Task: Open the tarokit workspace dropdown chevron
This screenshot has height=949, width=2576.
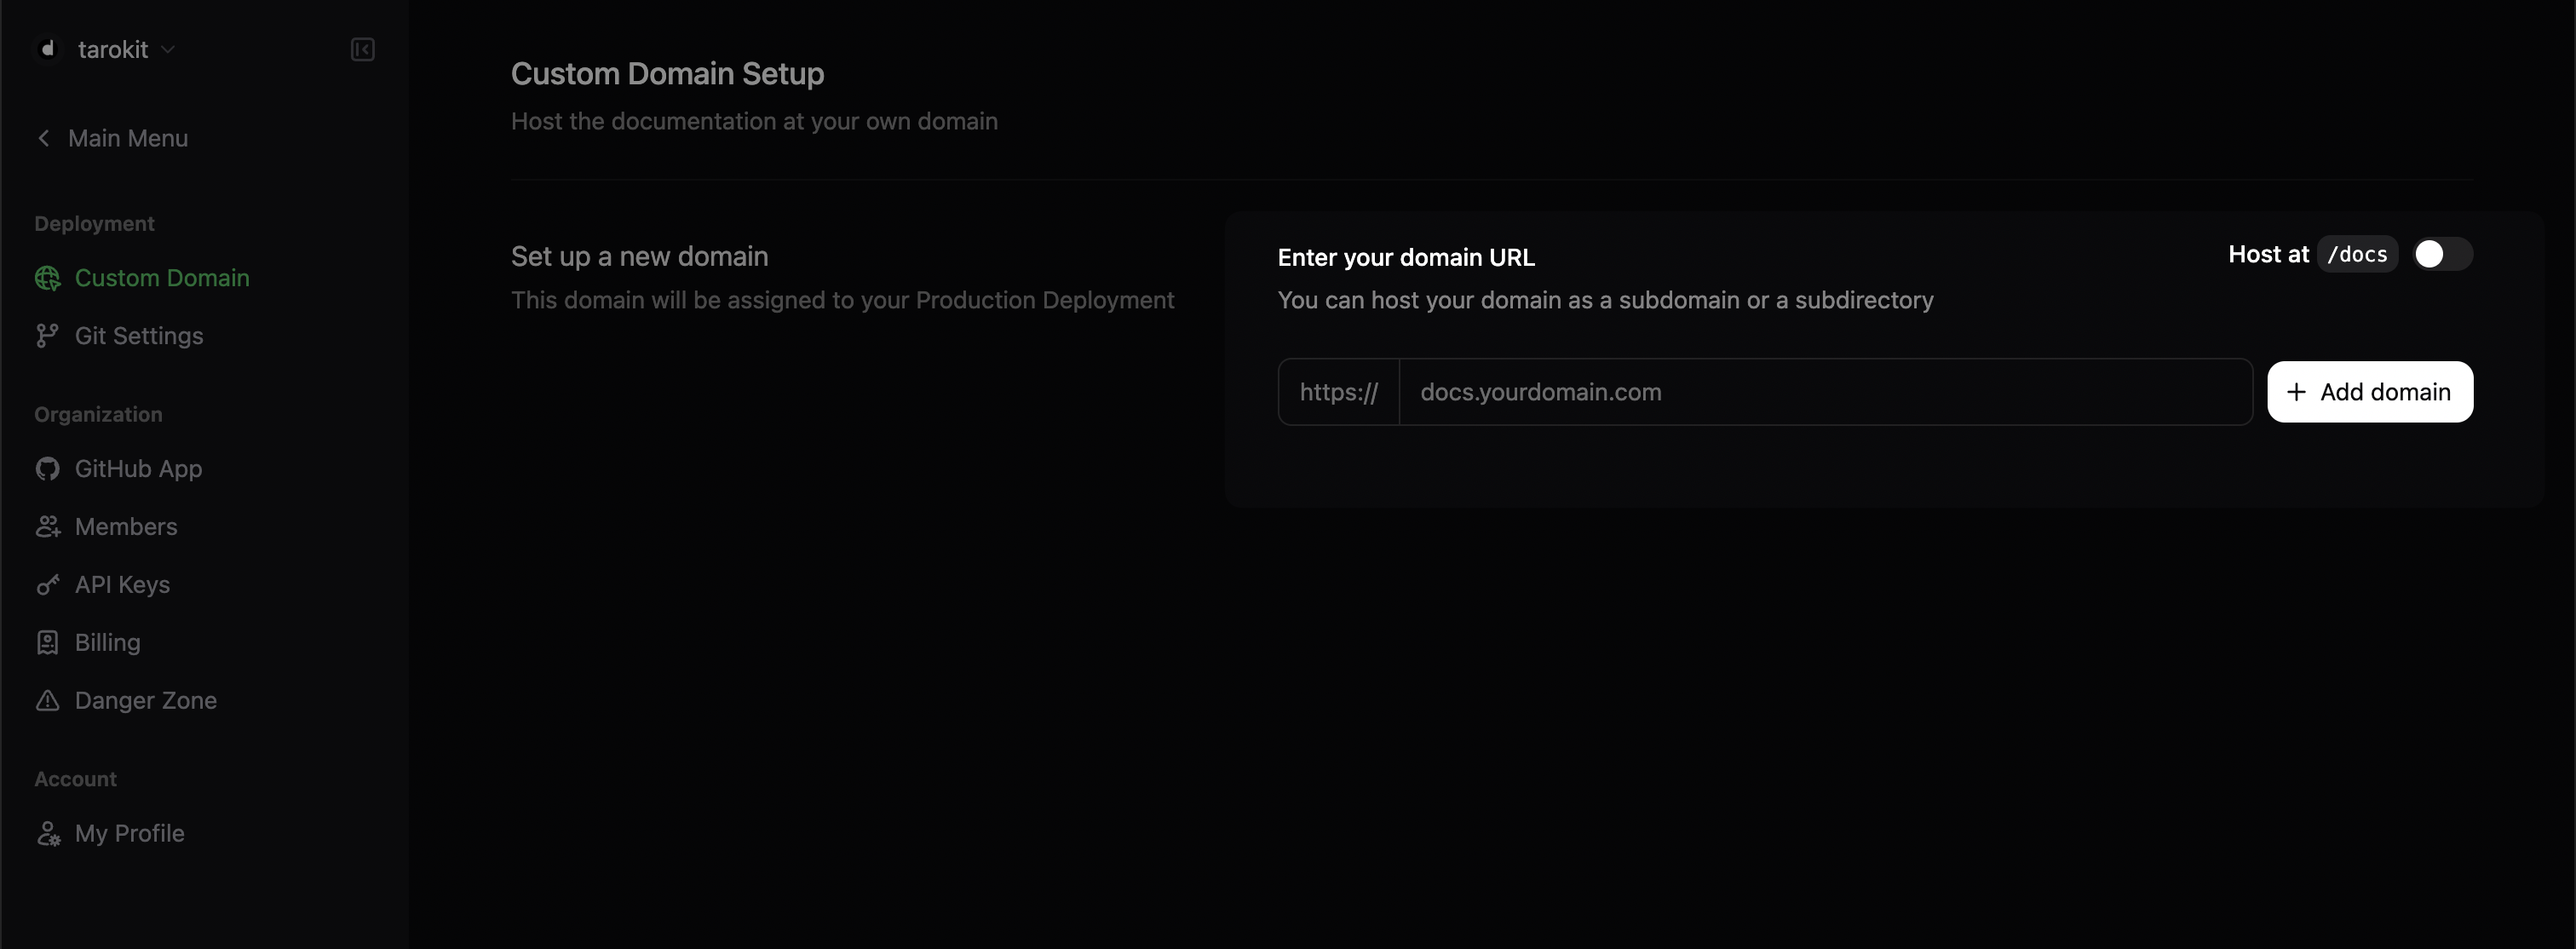Action: coord(168,49)
